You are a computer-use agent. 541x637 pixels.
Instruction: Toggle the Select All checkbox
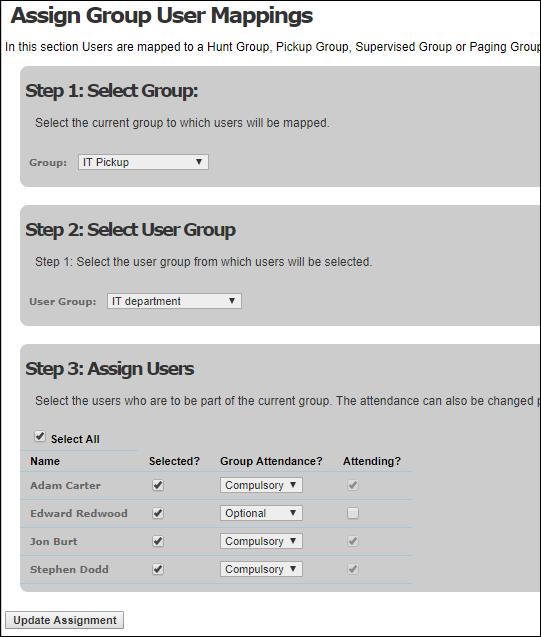coord(40,437)
